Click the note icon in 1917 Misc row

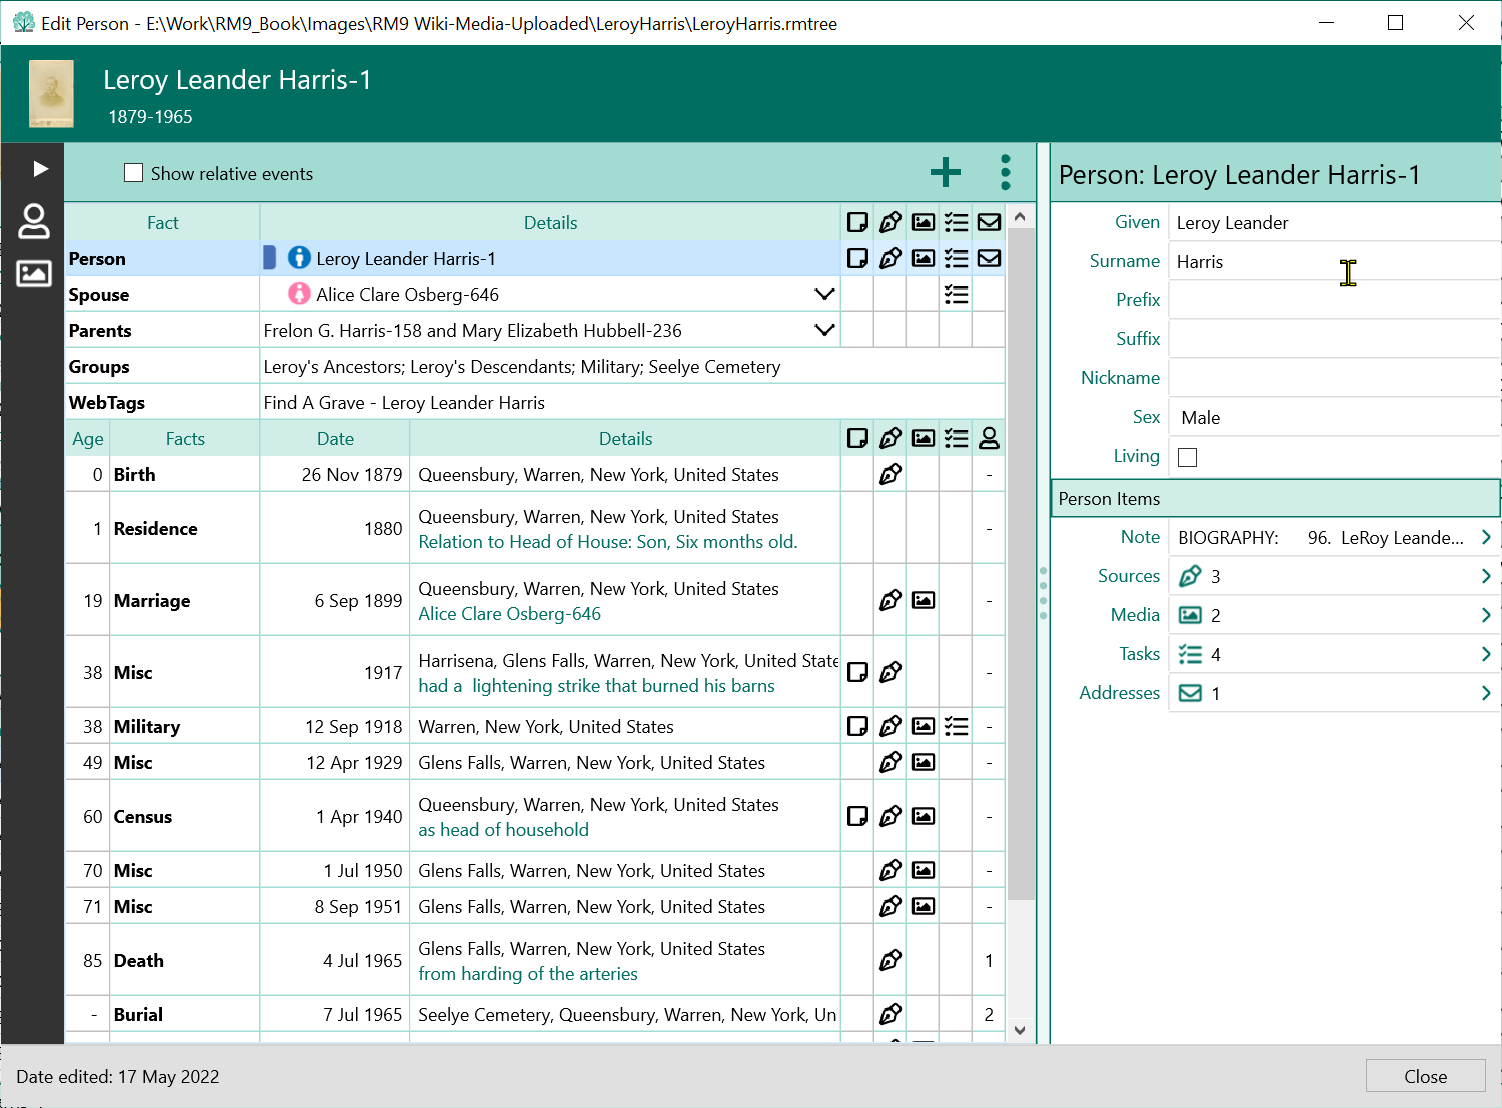click(x=857, y=672)
